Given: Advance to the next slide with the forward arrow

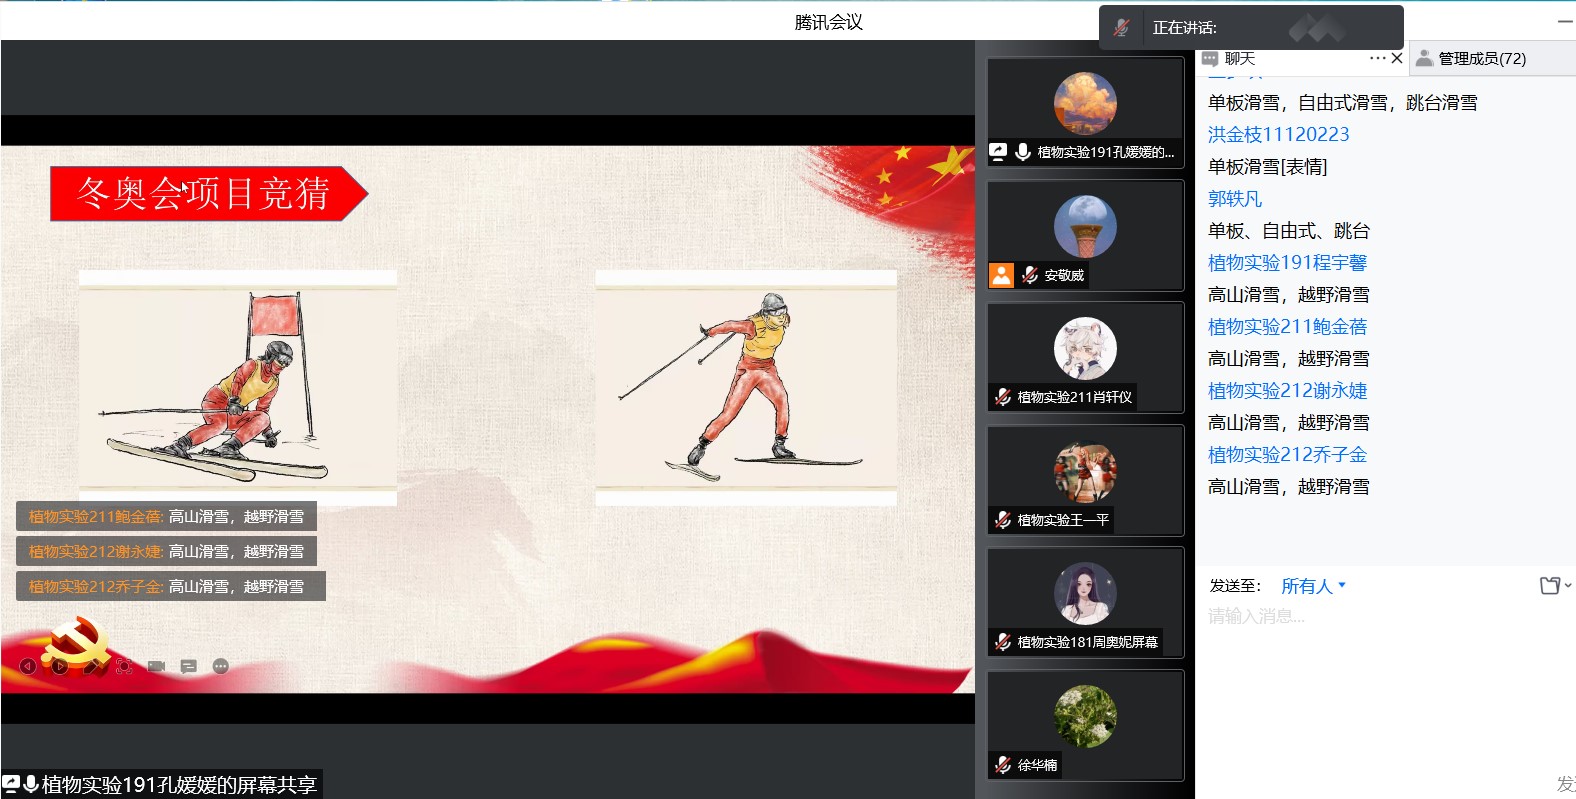Looking at the screenshot, I should 60,666.
